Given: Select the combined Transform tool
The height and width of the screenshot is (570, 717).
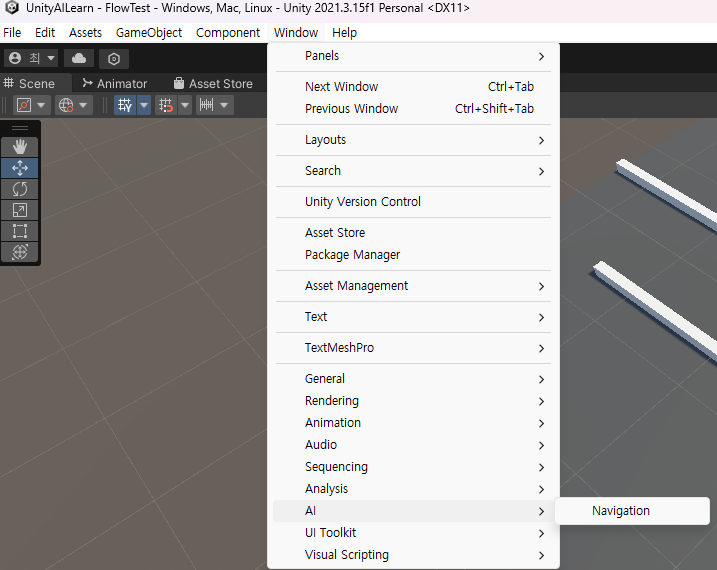Looking at the screenshot, I should (x=20, y=252).
